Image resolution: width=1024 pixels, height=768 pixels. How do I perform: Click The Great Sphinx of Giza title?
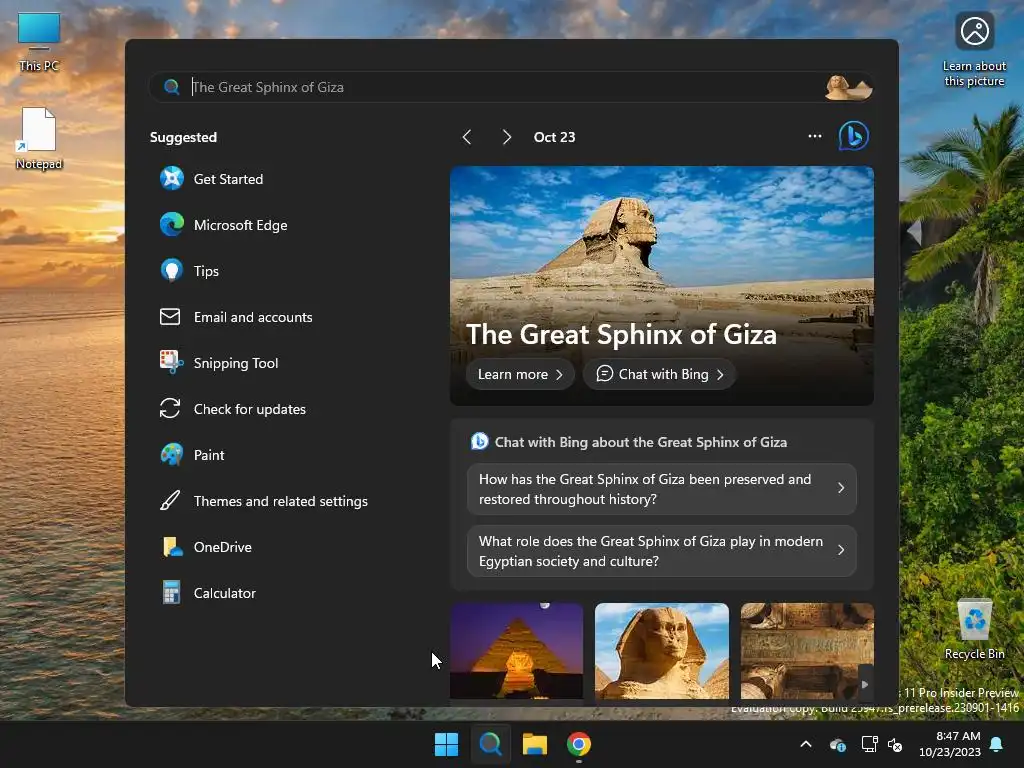[621, 334]
